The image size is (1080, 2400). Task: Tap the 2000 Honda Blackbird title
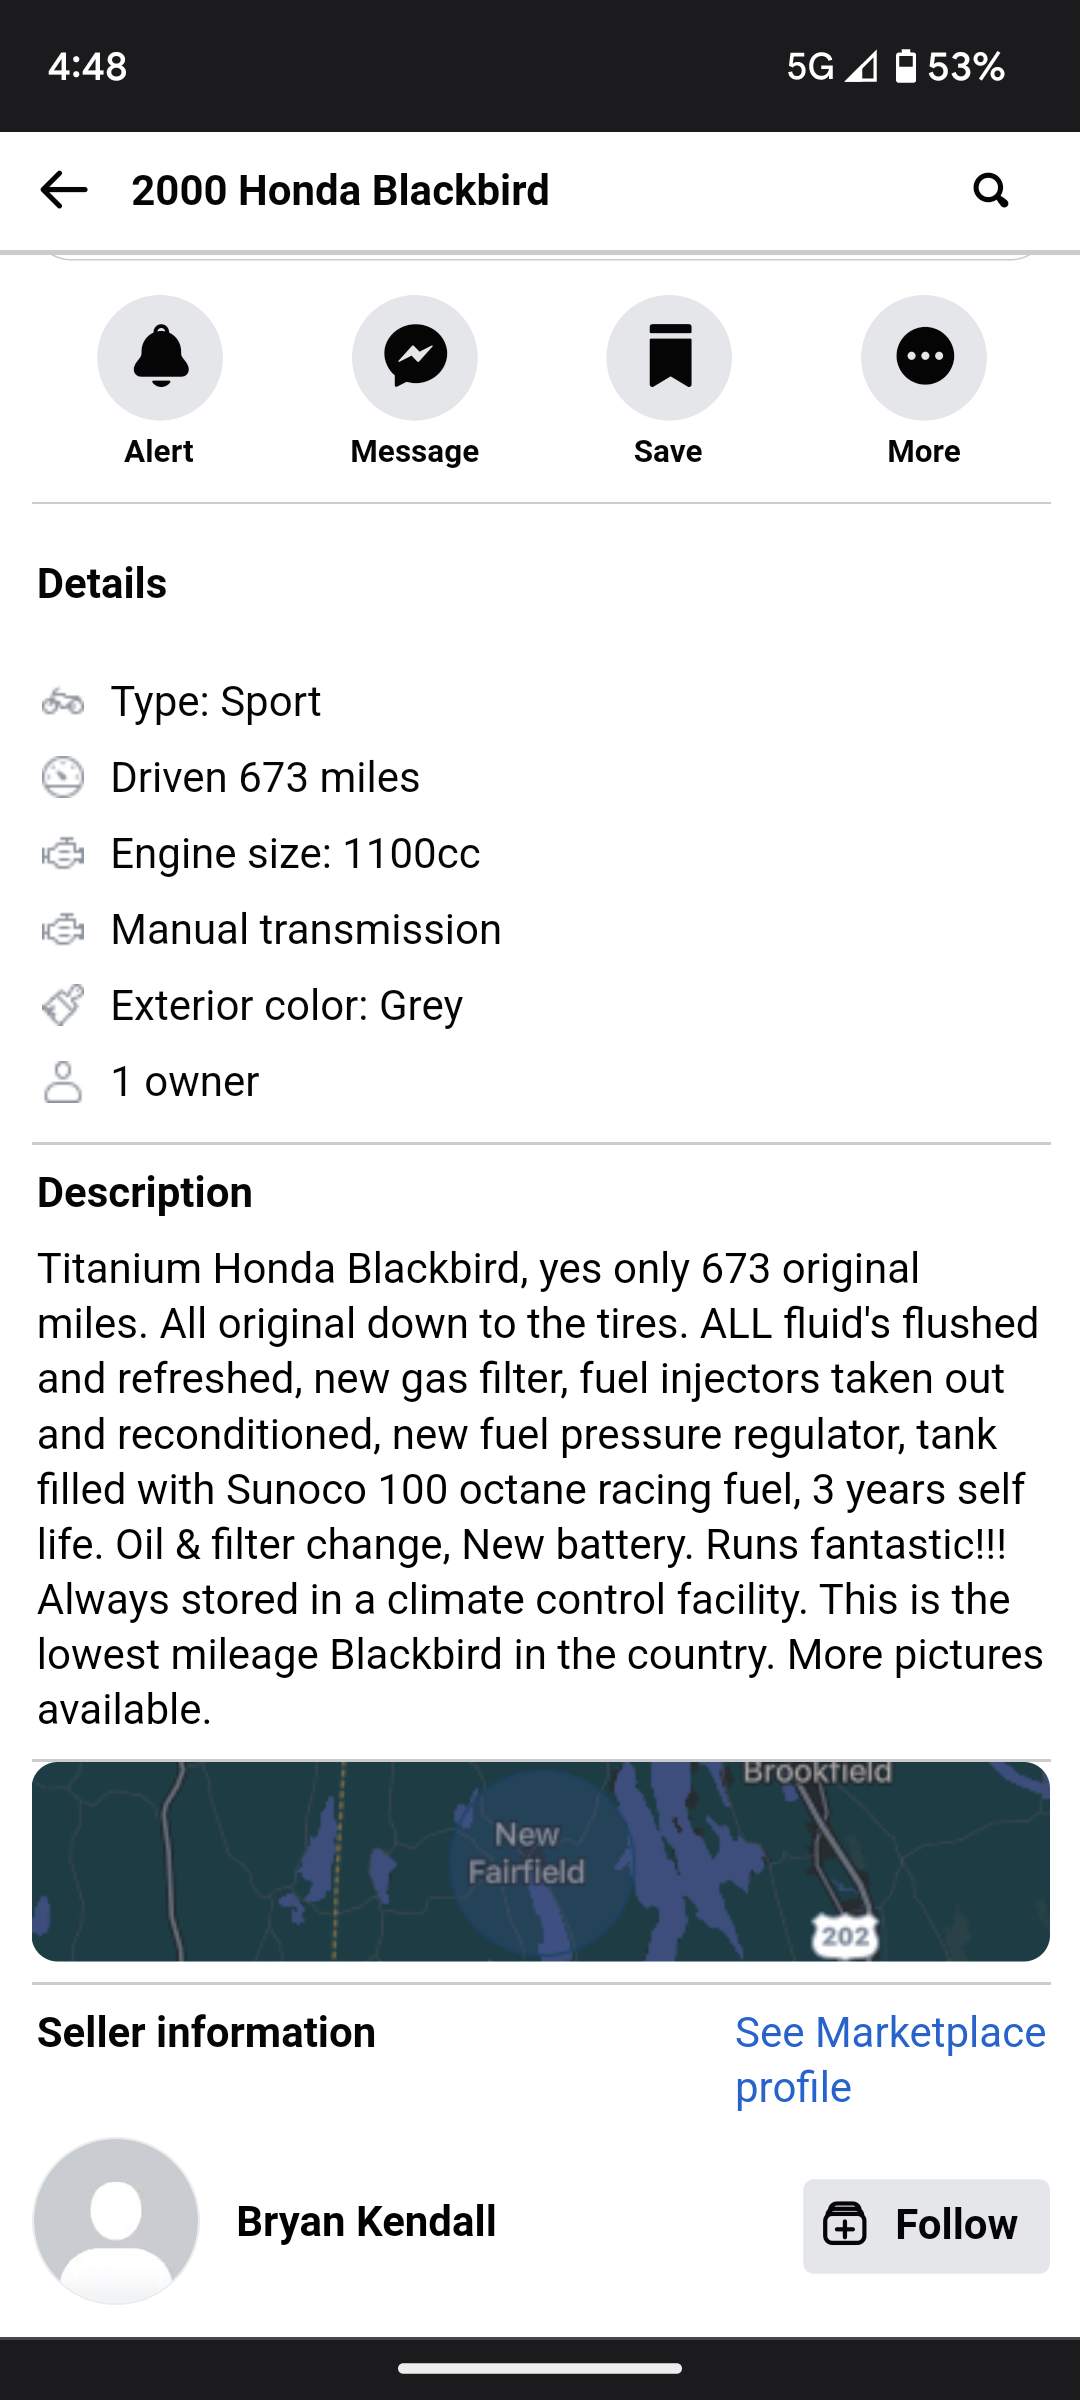340,190
